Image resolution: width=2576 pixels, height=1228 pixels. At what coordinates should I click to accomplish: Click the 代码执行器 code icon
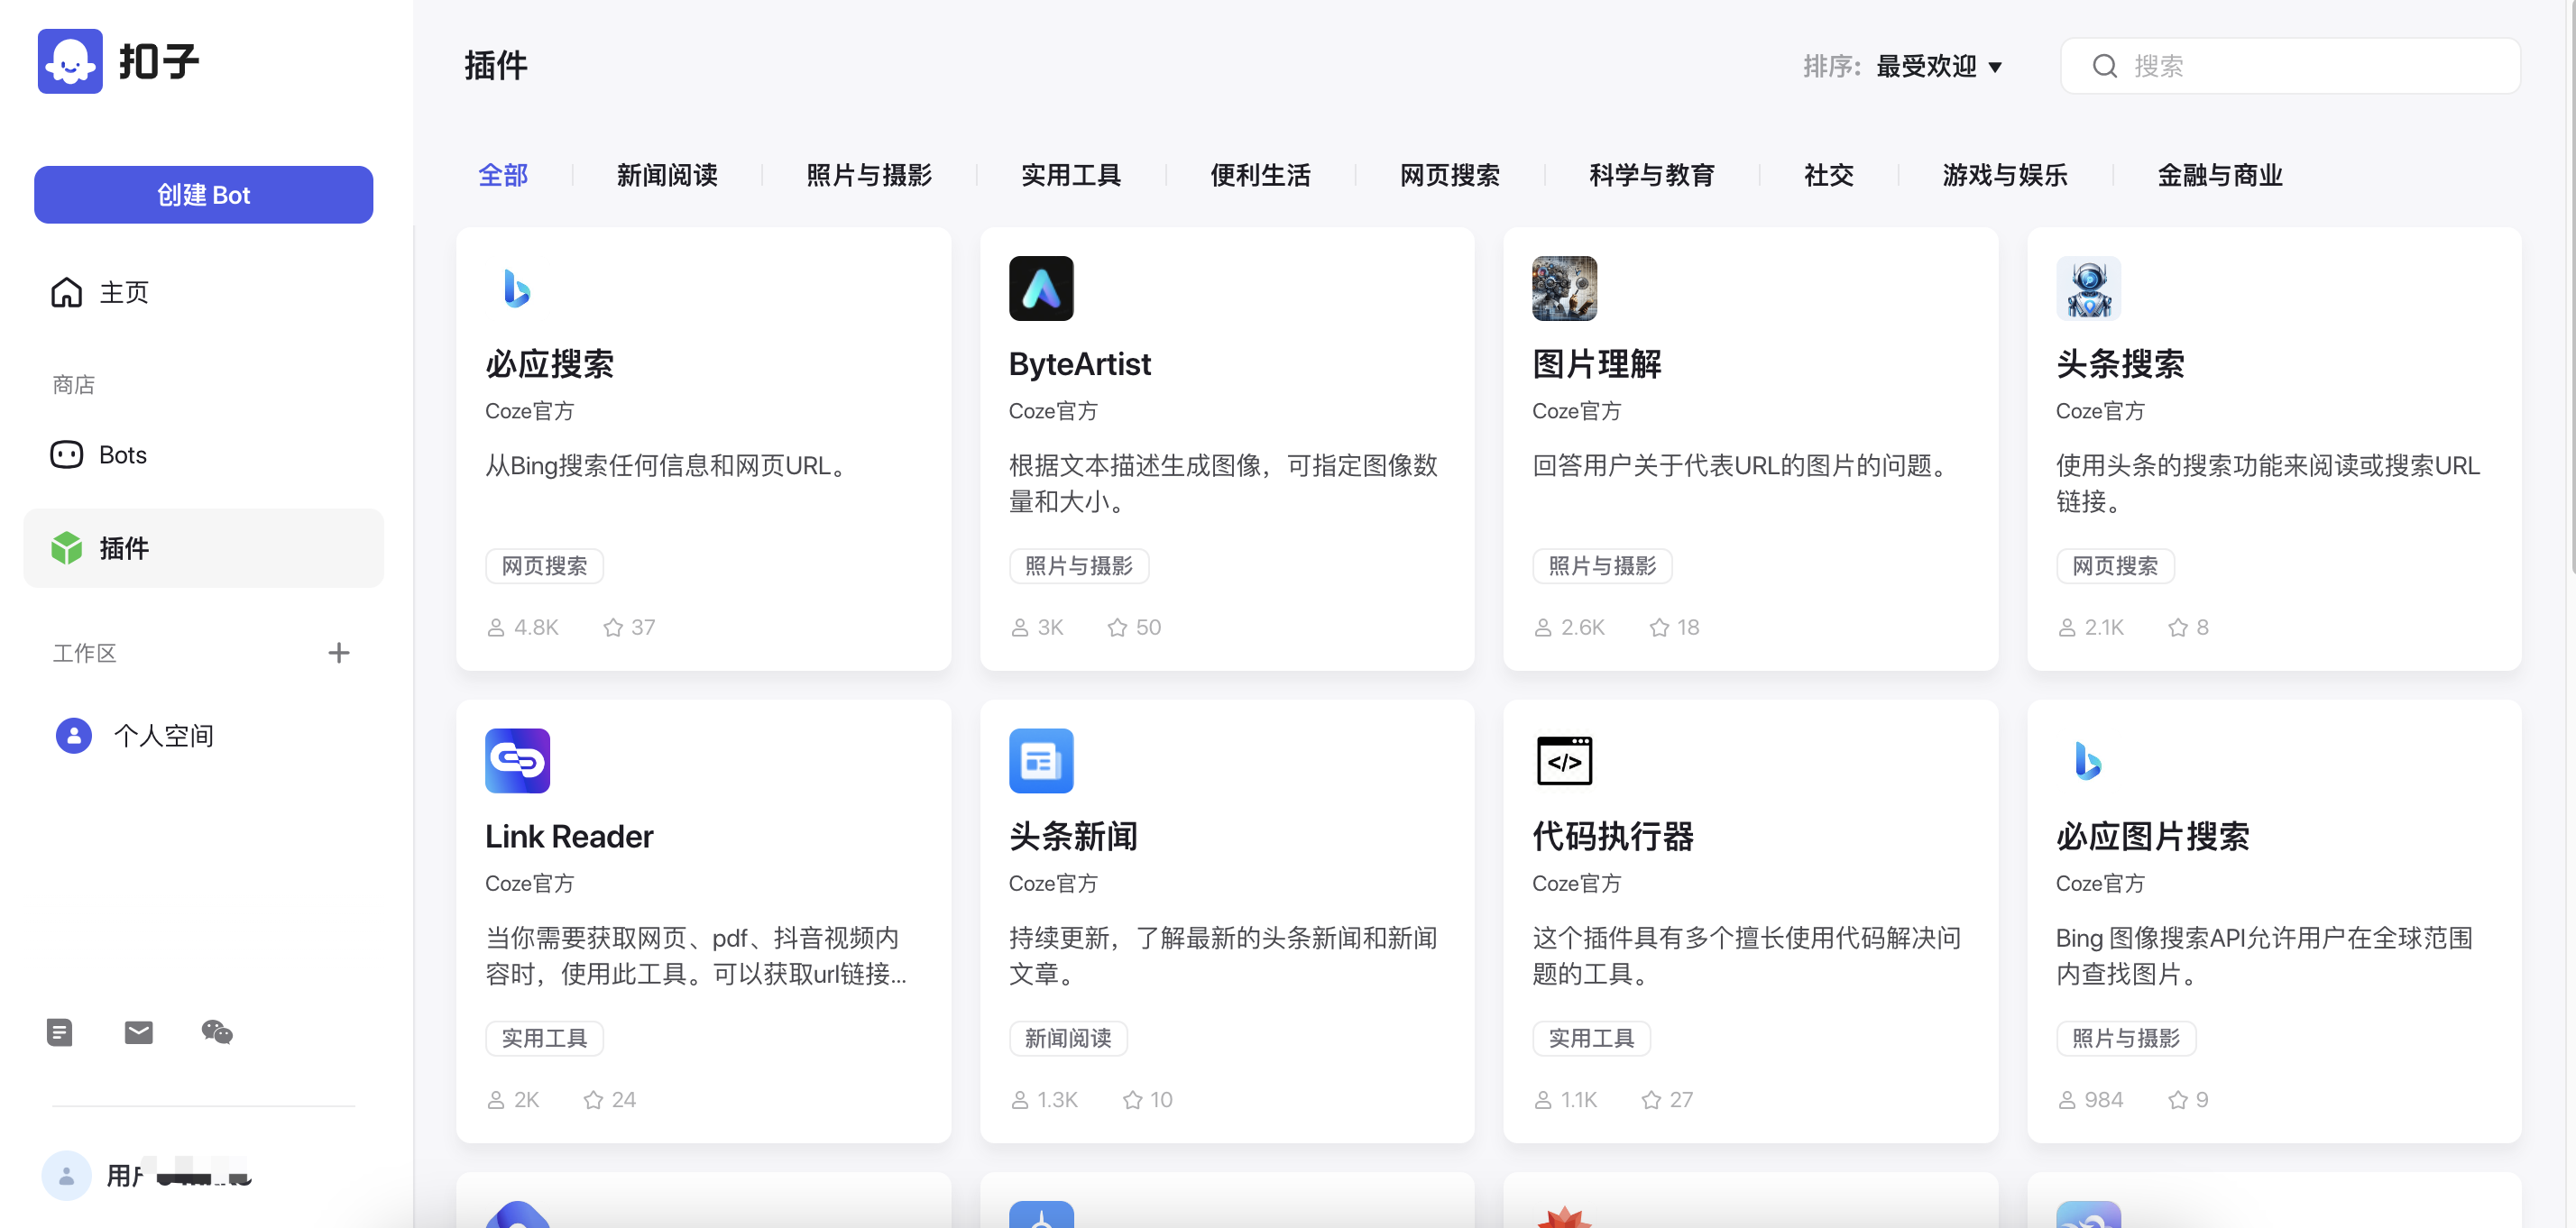click(1564, 761)
